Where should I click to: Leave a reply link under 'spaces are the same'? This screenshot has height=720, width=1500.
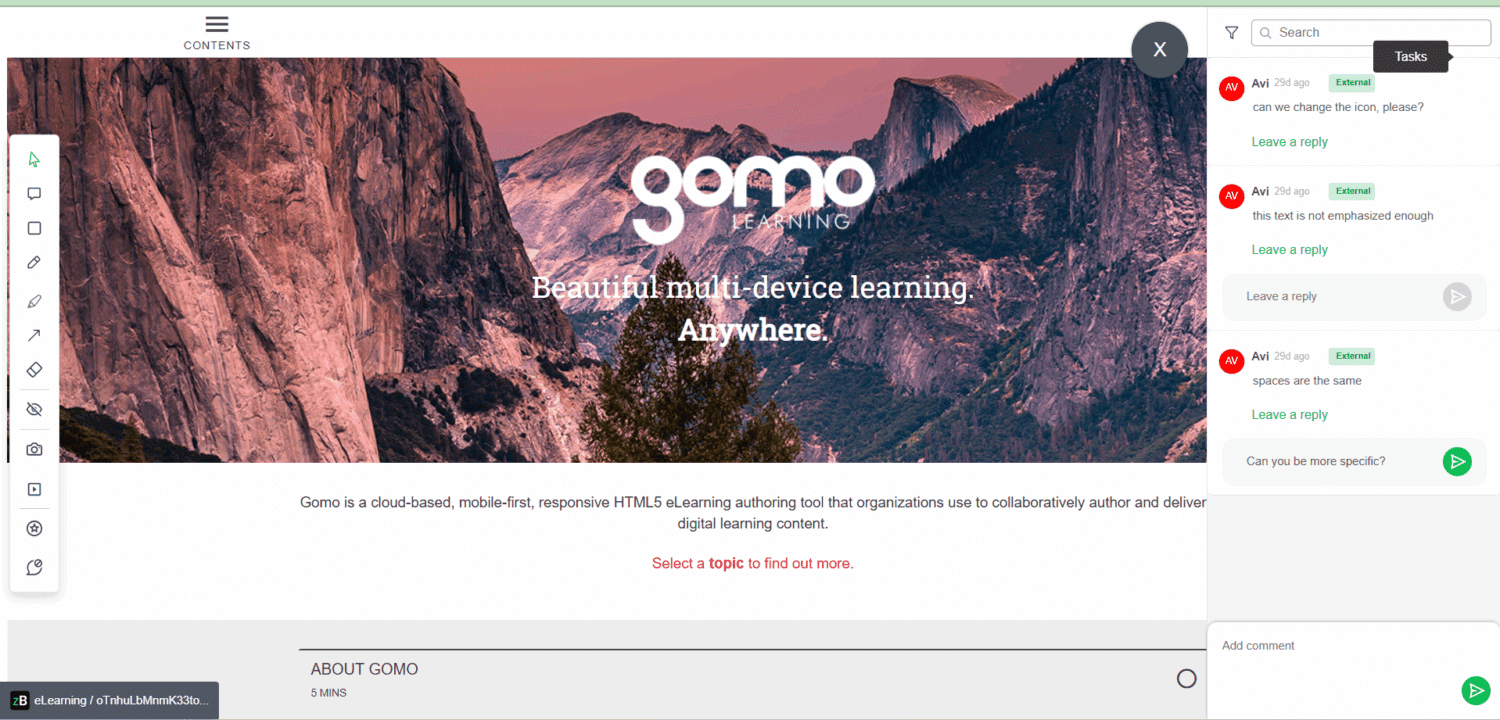click(x=1290, y=415)
